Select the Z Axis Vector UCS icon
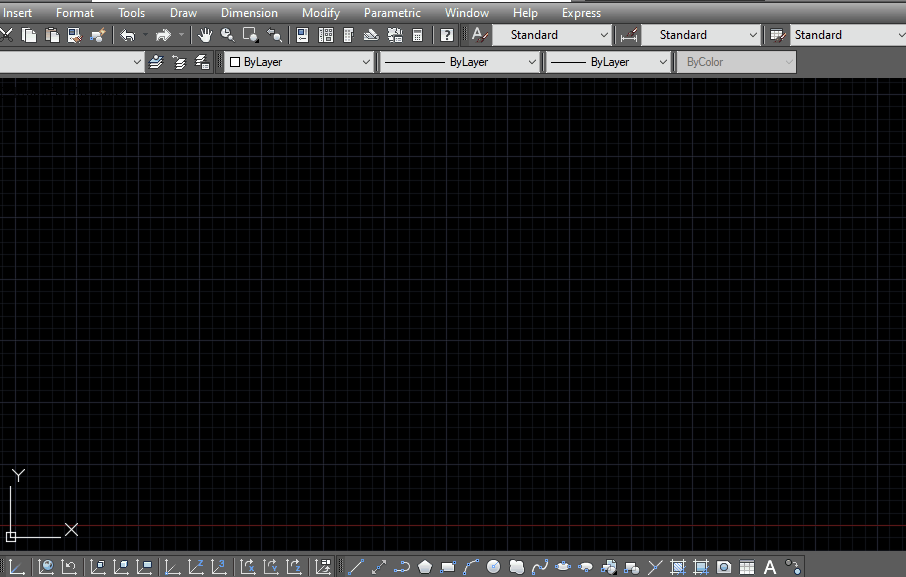 point(195,567)
